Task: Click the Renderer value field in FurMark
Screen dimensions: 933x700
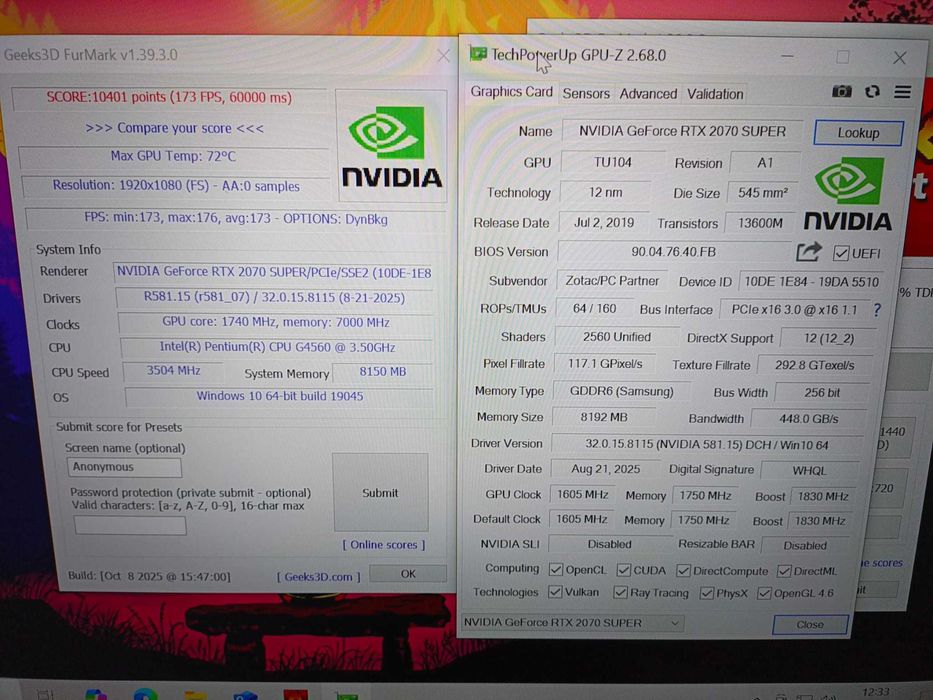Action: tap(274, 272)
